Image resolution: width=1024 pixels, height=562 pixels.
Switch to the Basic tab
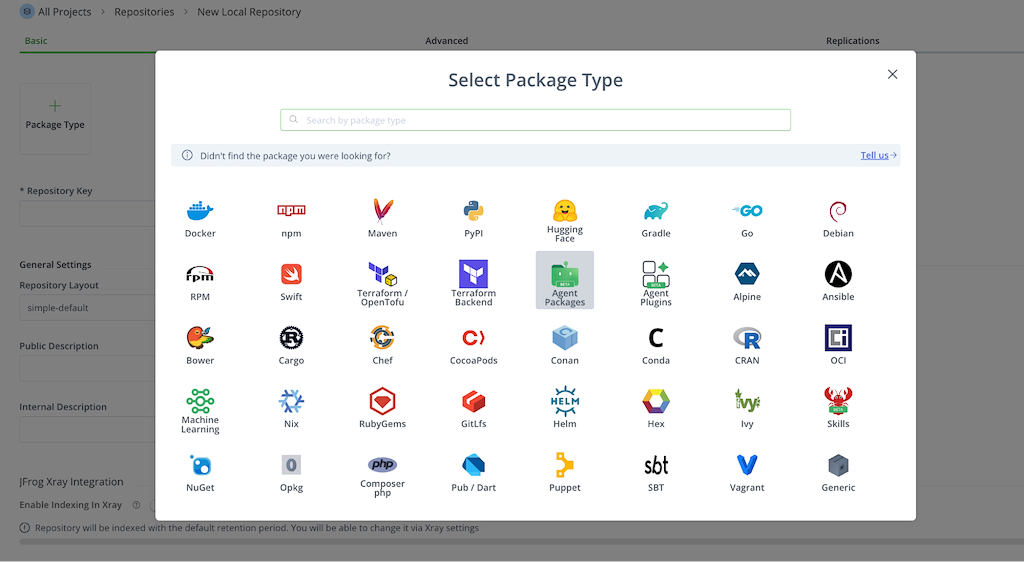(36, 40)
